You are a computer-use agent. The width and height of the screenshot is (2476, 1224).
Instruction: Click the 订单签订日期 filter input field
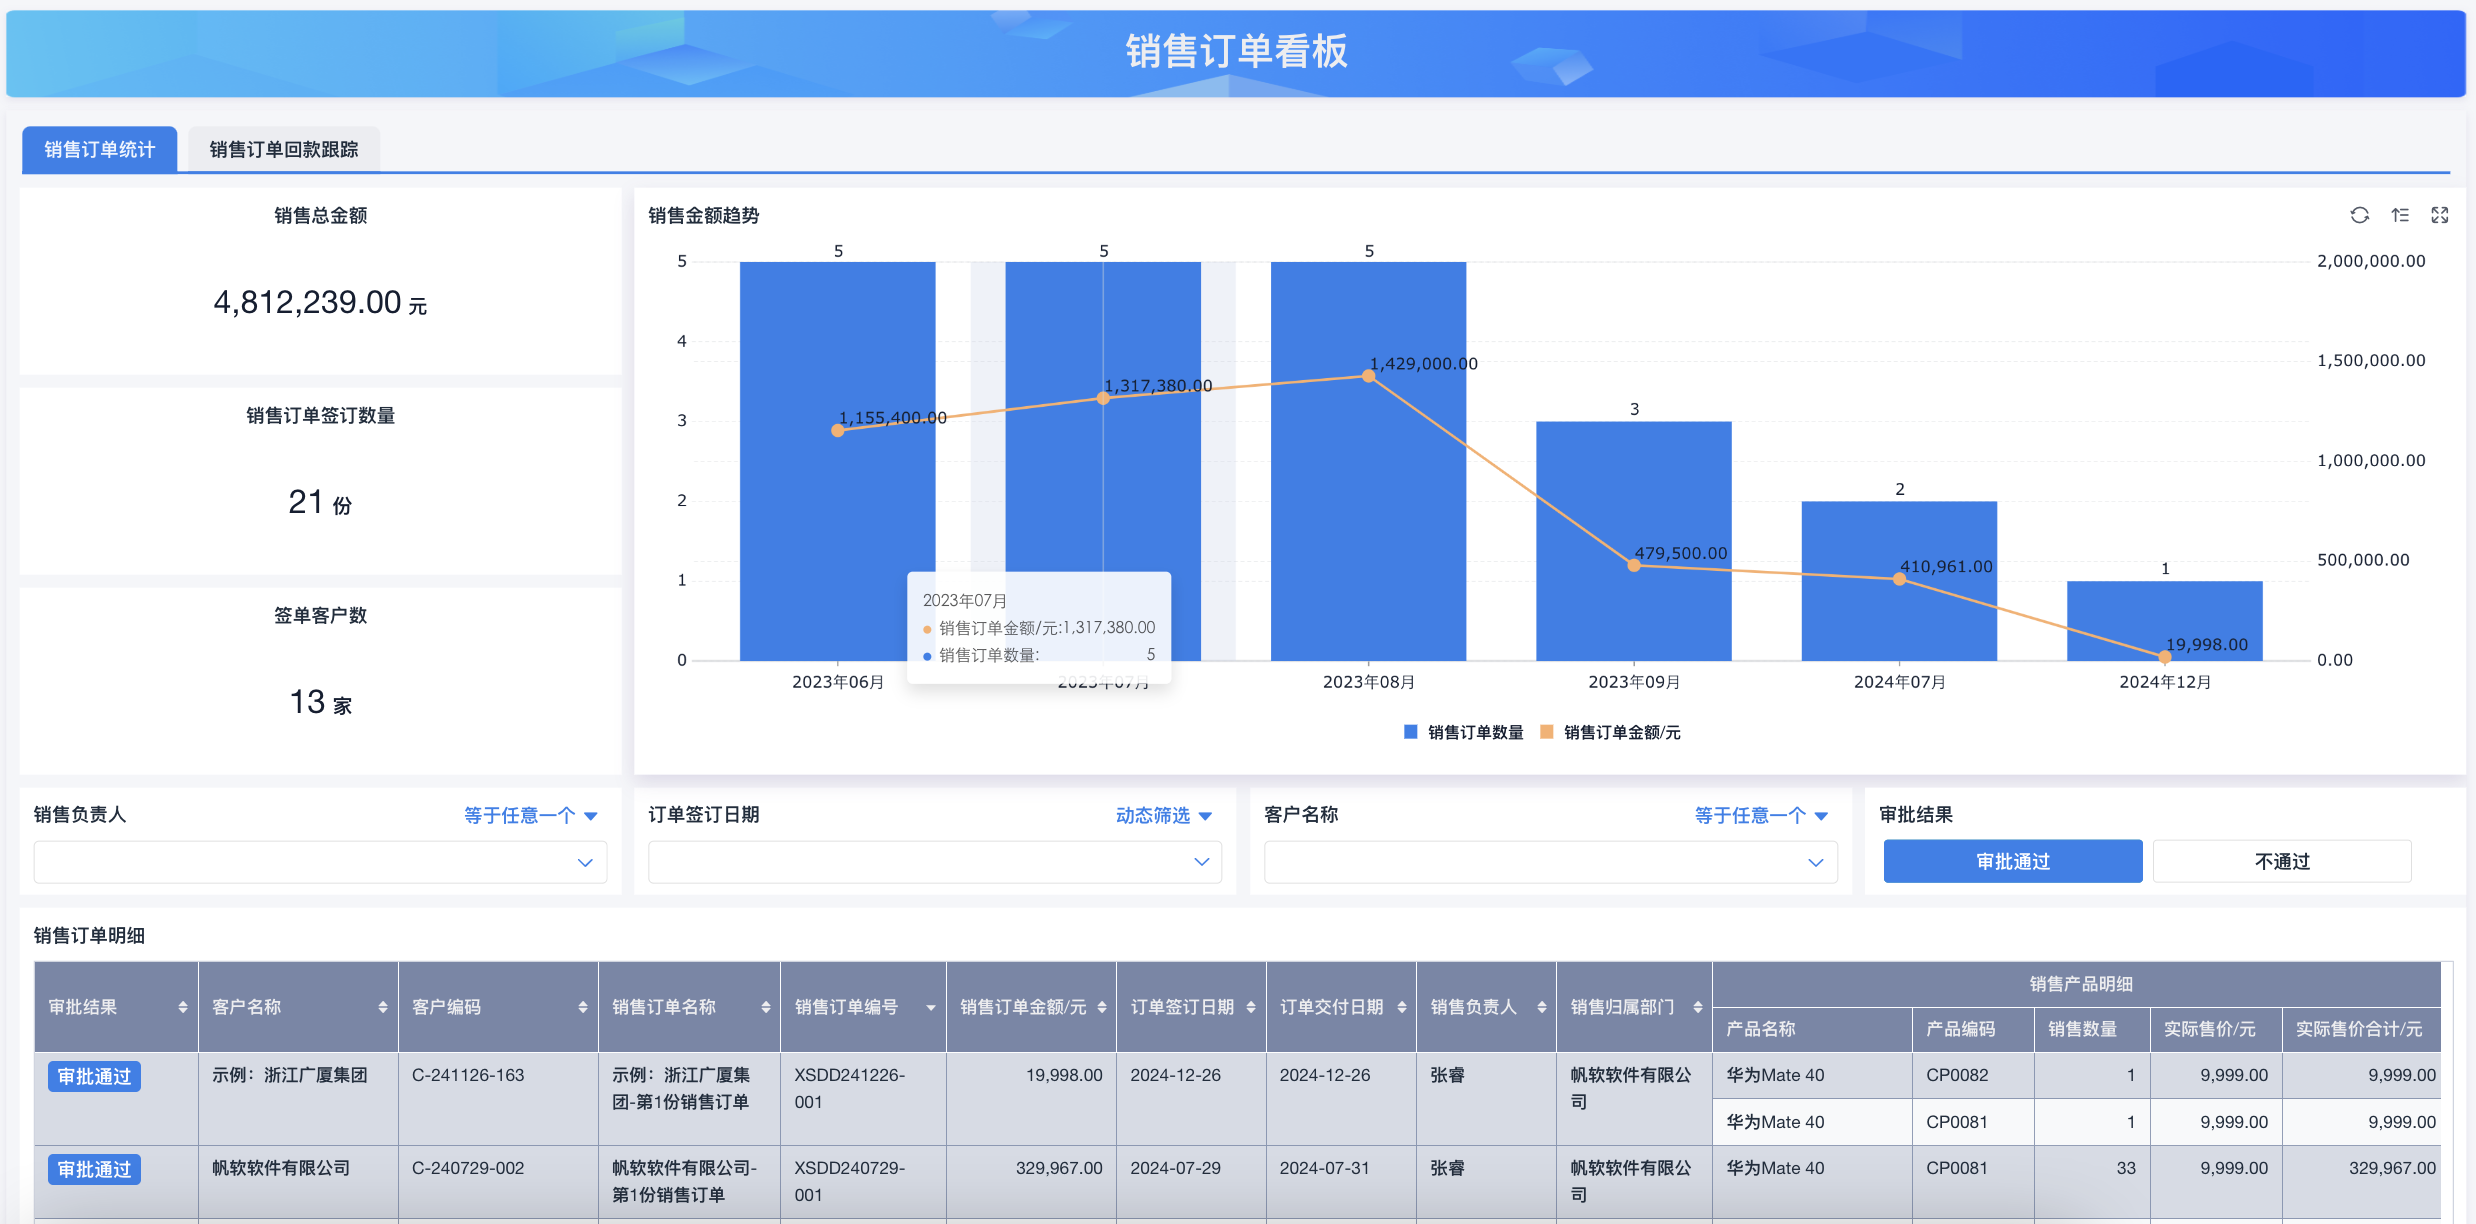(934, 862)
